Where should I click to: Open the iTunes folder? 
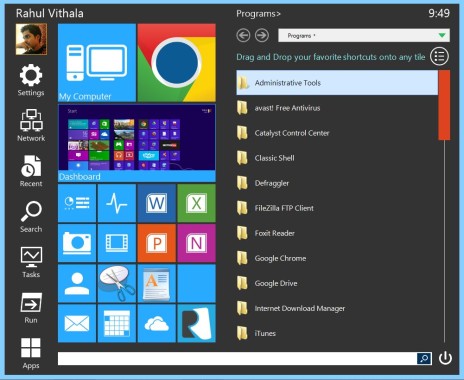pyautogui.click(x=337, y=333)
